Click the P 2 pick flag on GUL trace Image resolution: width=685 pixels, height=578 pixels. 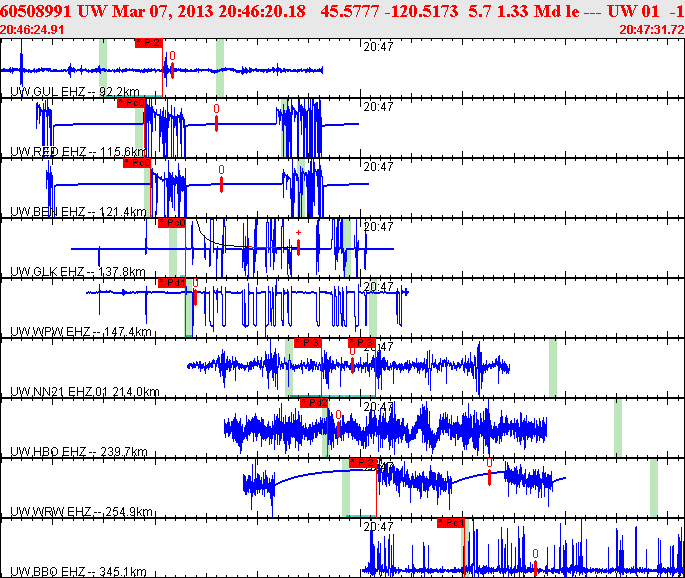(149, 43)
